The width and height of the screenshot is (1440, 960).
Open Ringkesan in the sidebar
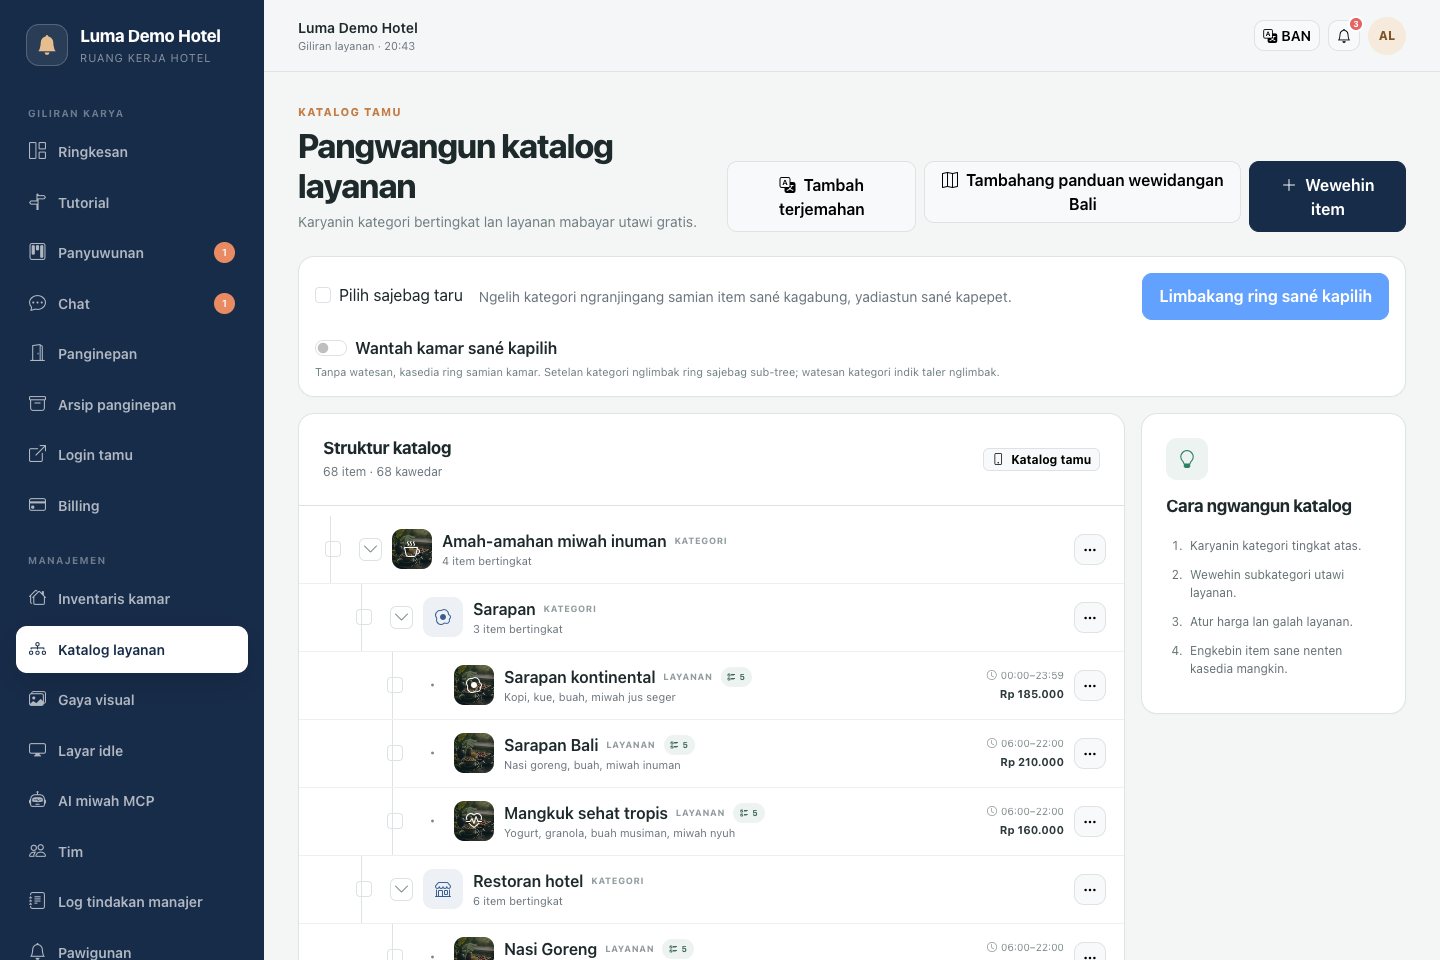click(132, 152)
